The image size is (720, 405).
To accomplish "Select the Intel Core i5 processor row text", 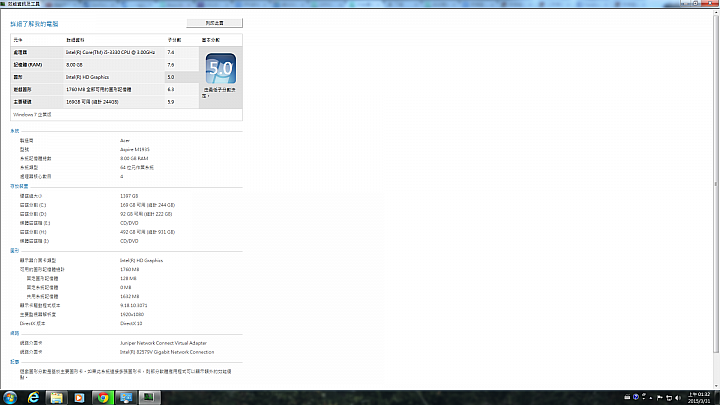I will (110, 52).
